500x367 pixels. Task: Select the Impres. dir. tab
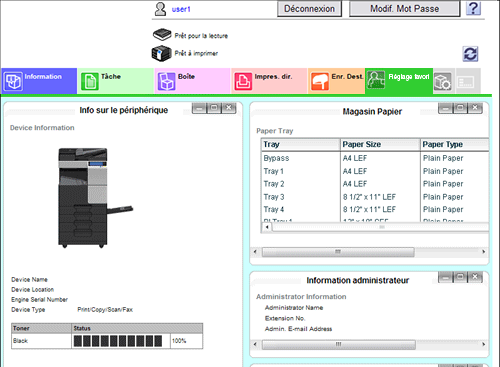pos(269,81)
